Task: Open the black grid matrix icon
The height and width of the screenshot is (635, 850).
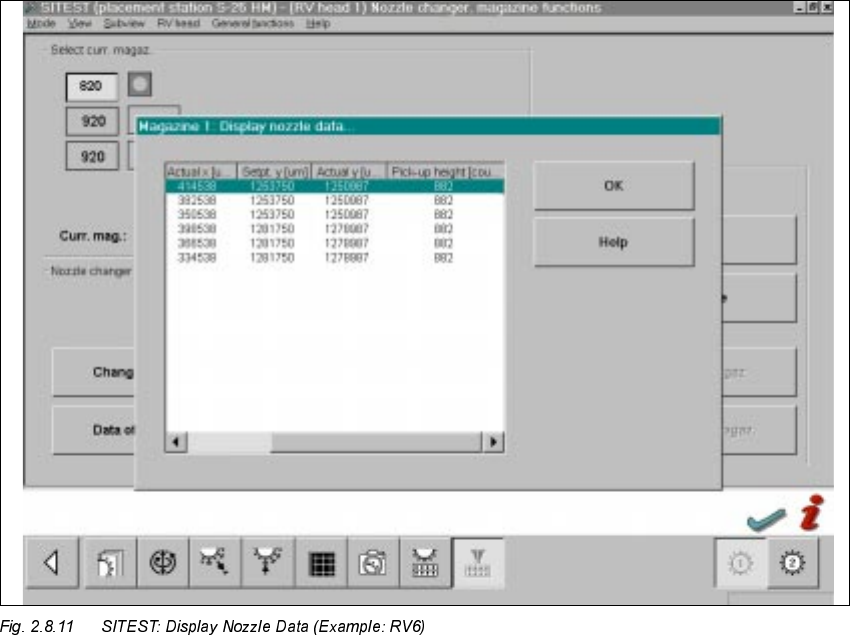Action: click(321, 563)
